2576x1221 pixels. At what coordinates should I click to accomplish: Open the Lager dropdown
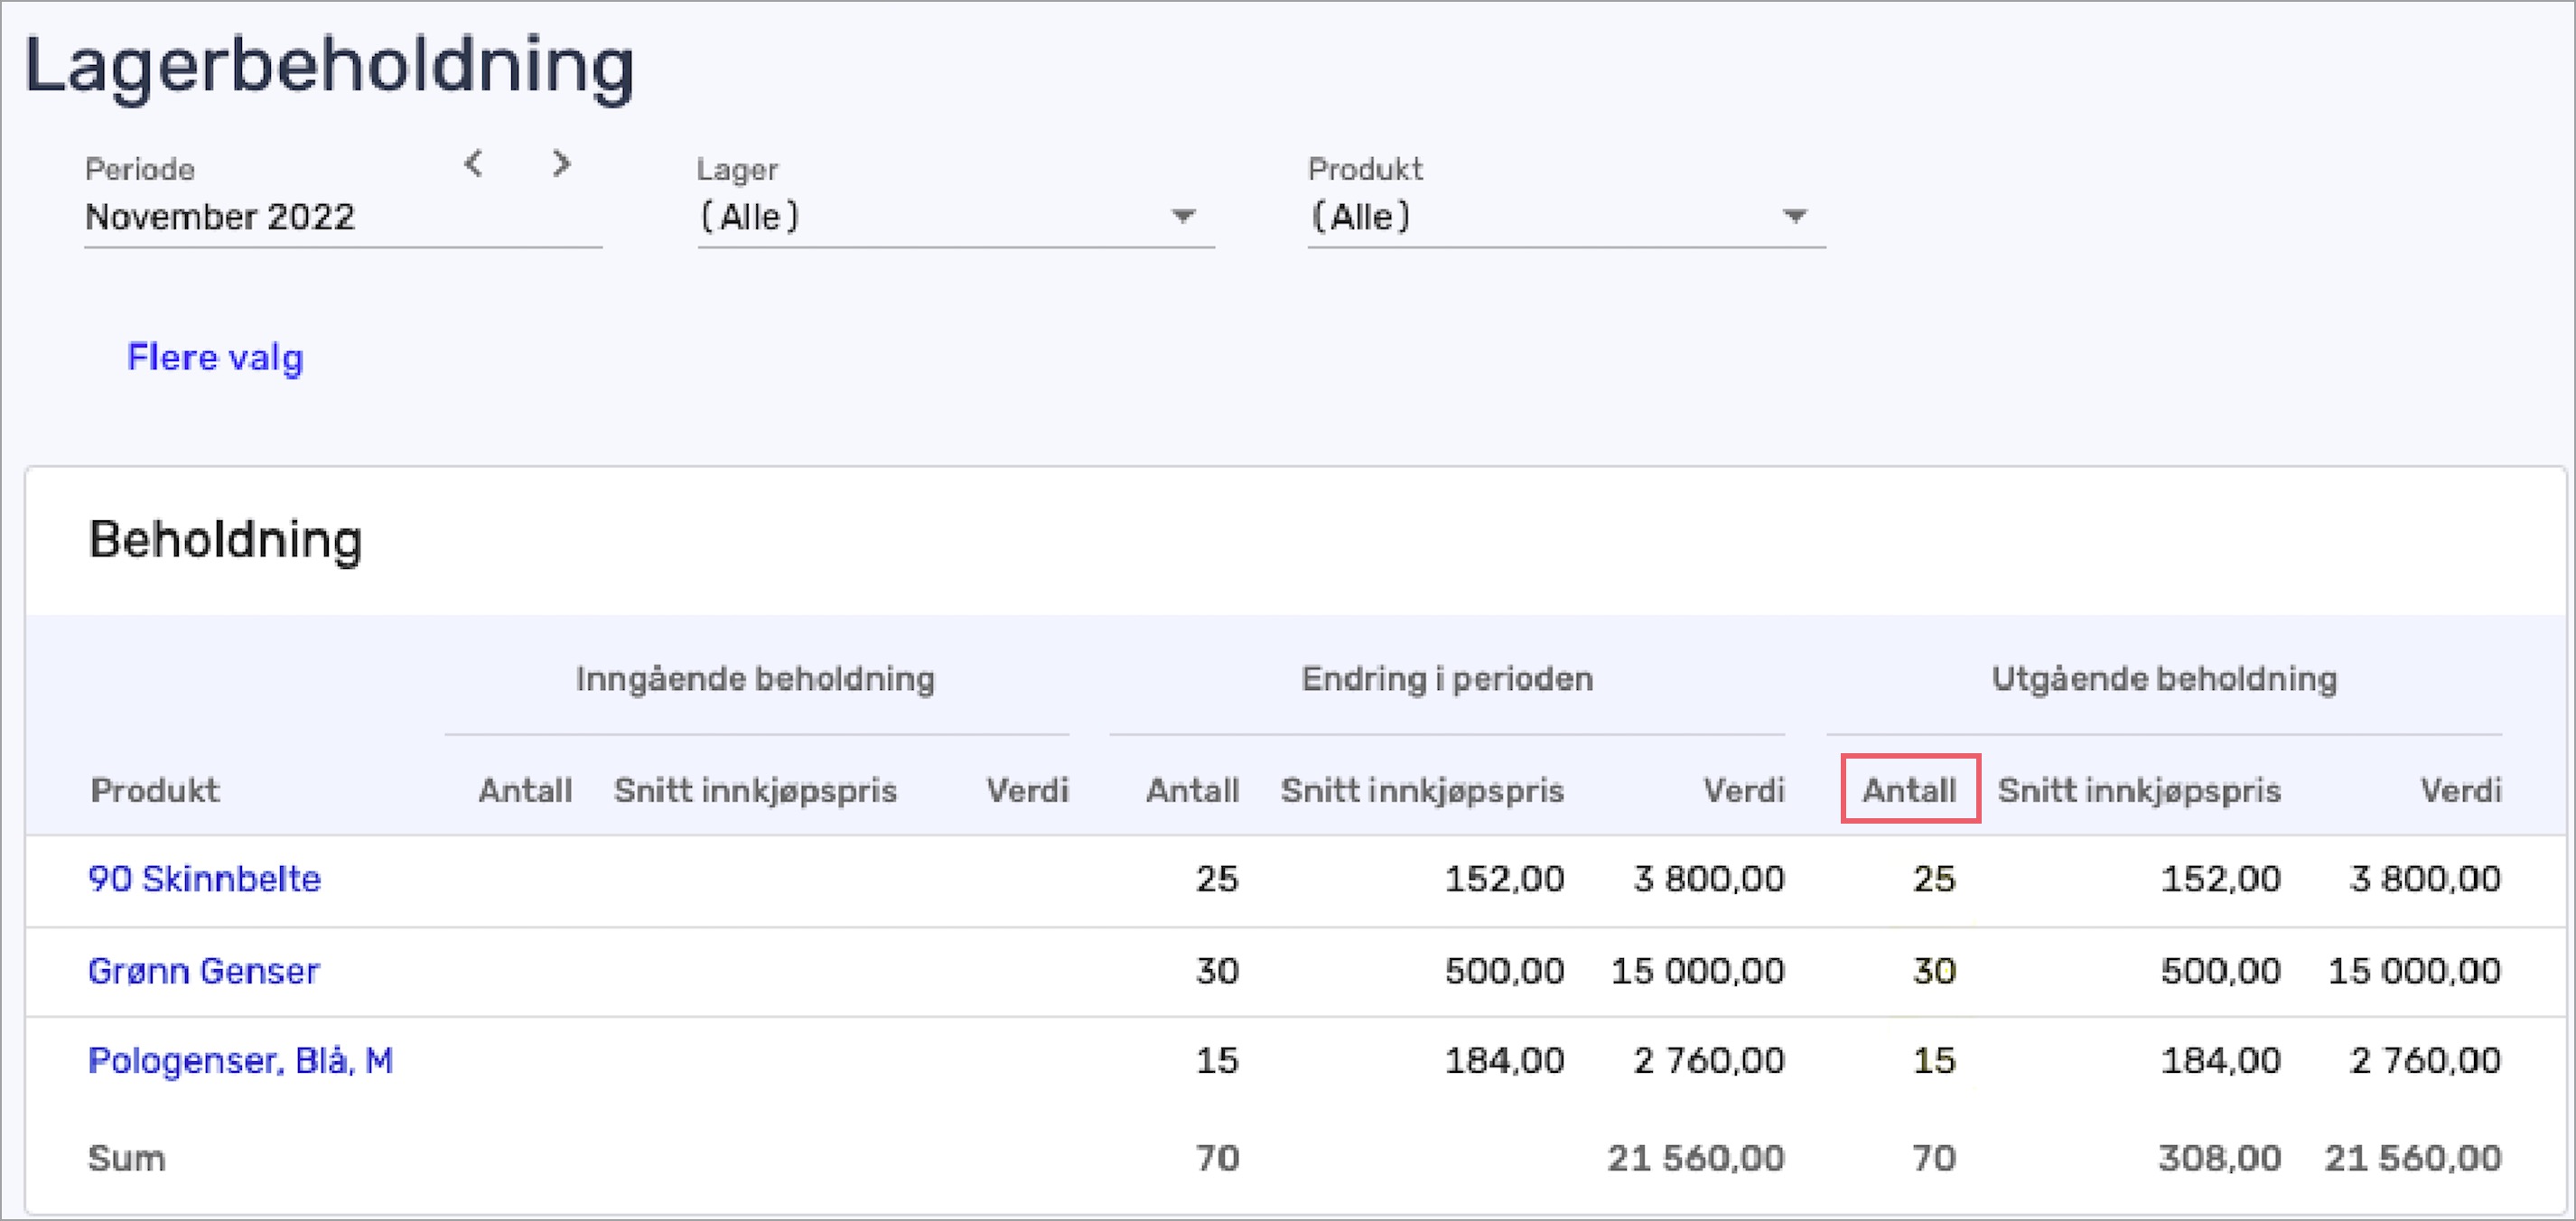coord(955,216)
